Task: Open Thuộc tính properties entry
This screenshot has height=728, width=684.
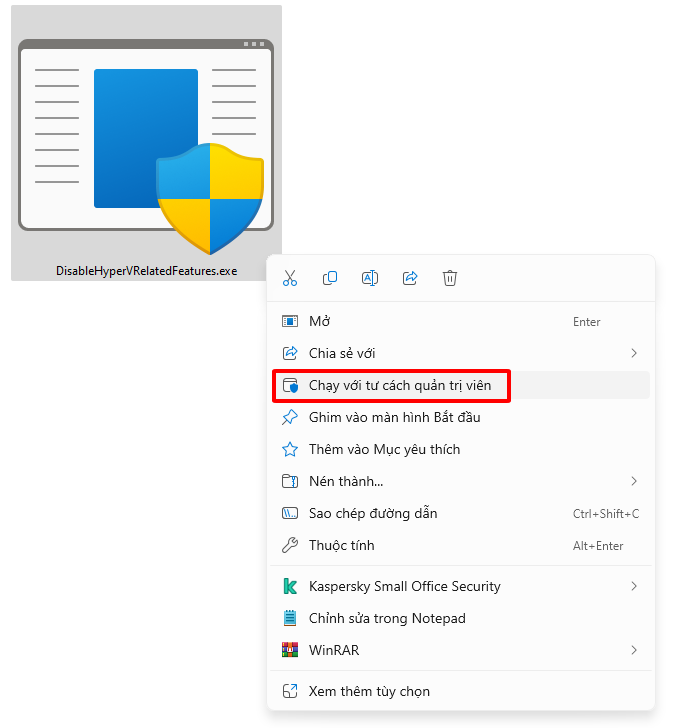Action: tap(461, 546)
